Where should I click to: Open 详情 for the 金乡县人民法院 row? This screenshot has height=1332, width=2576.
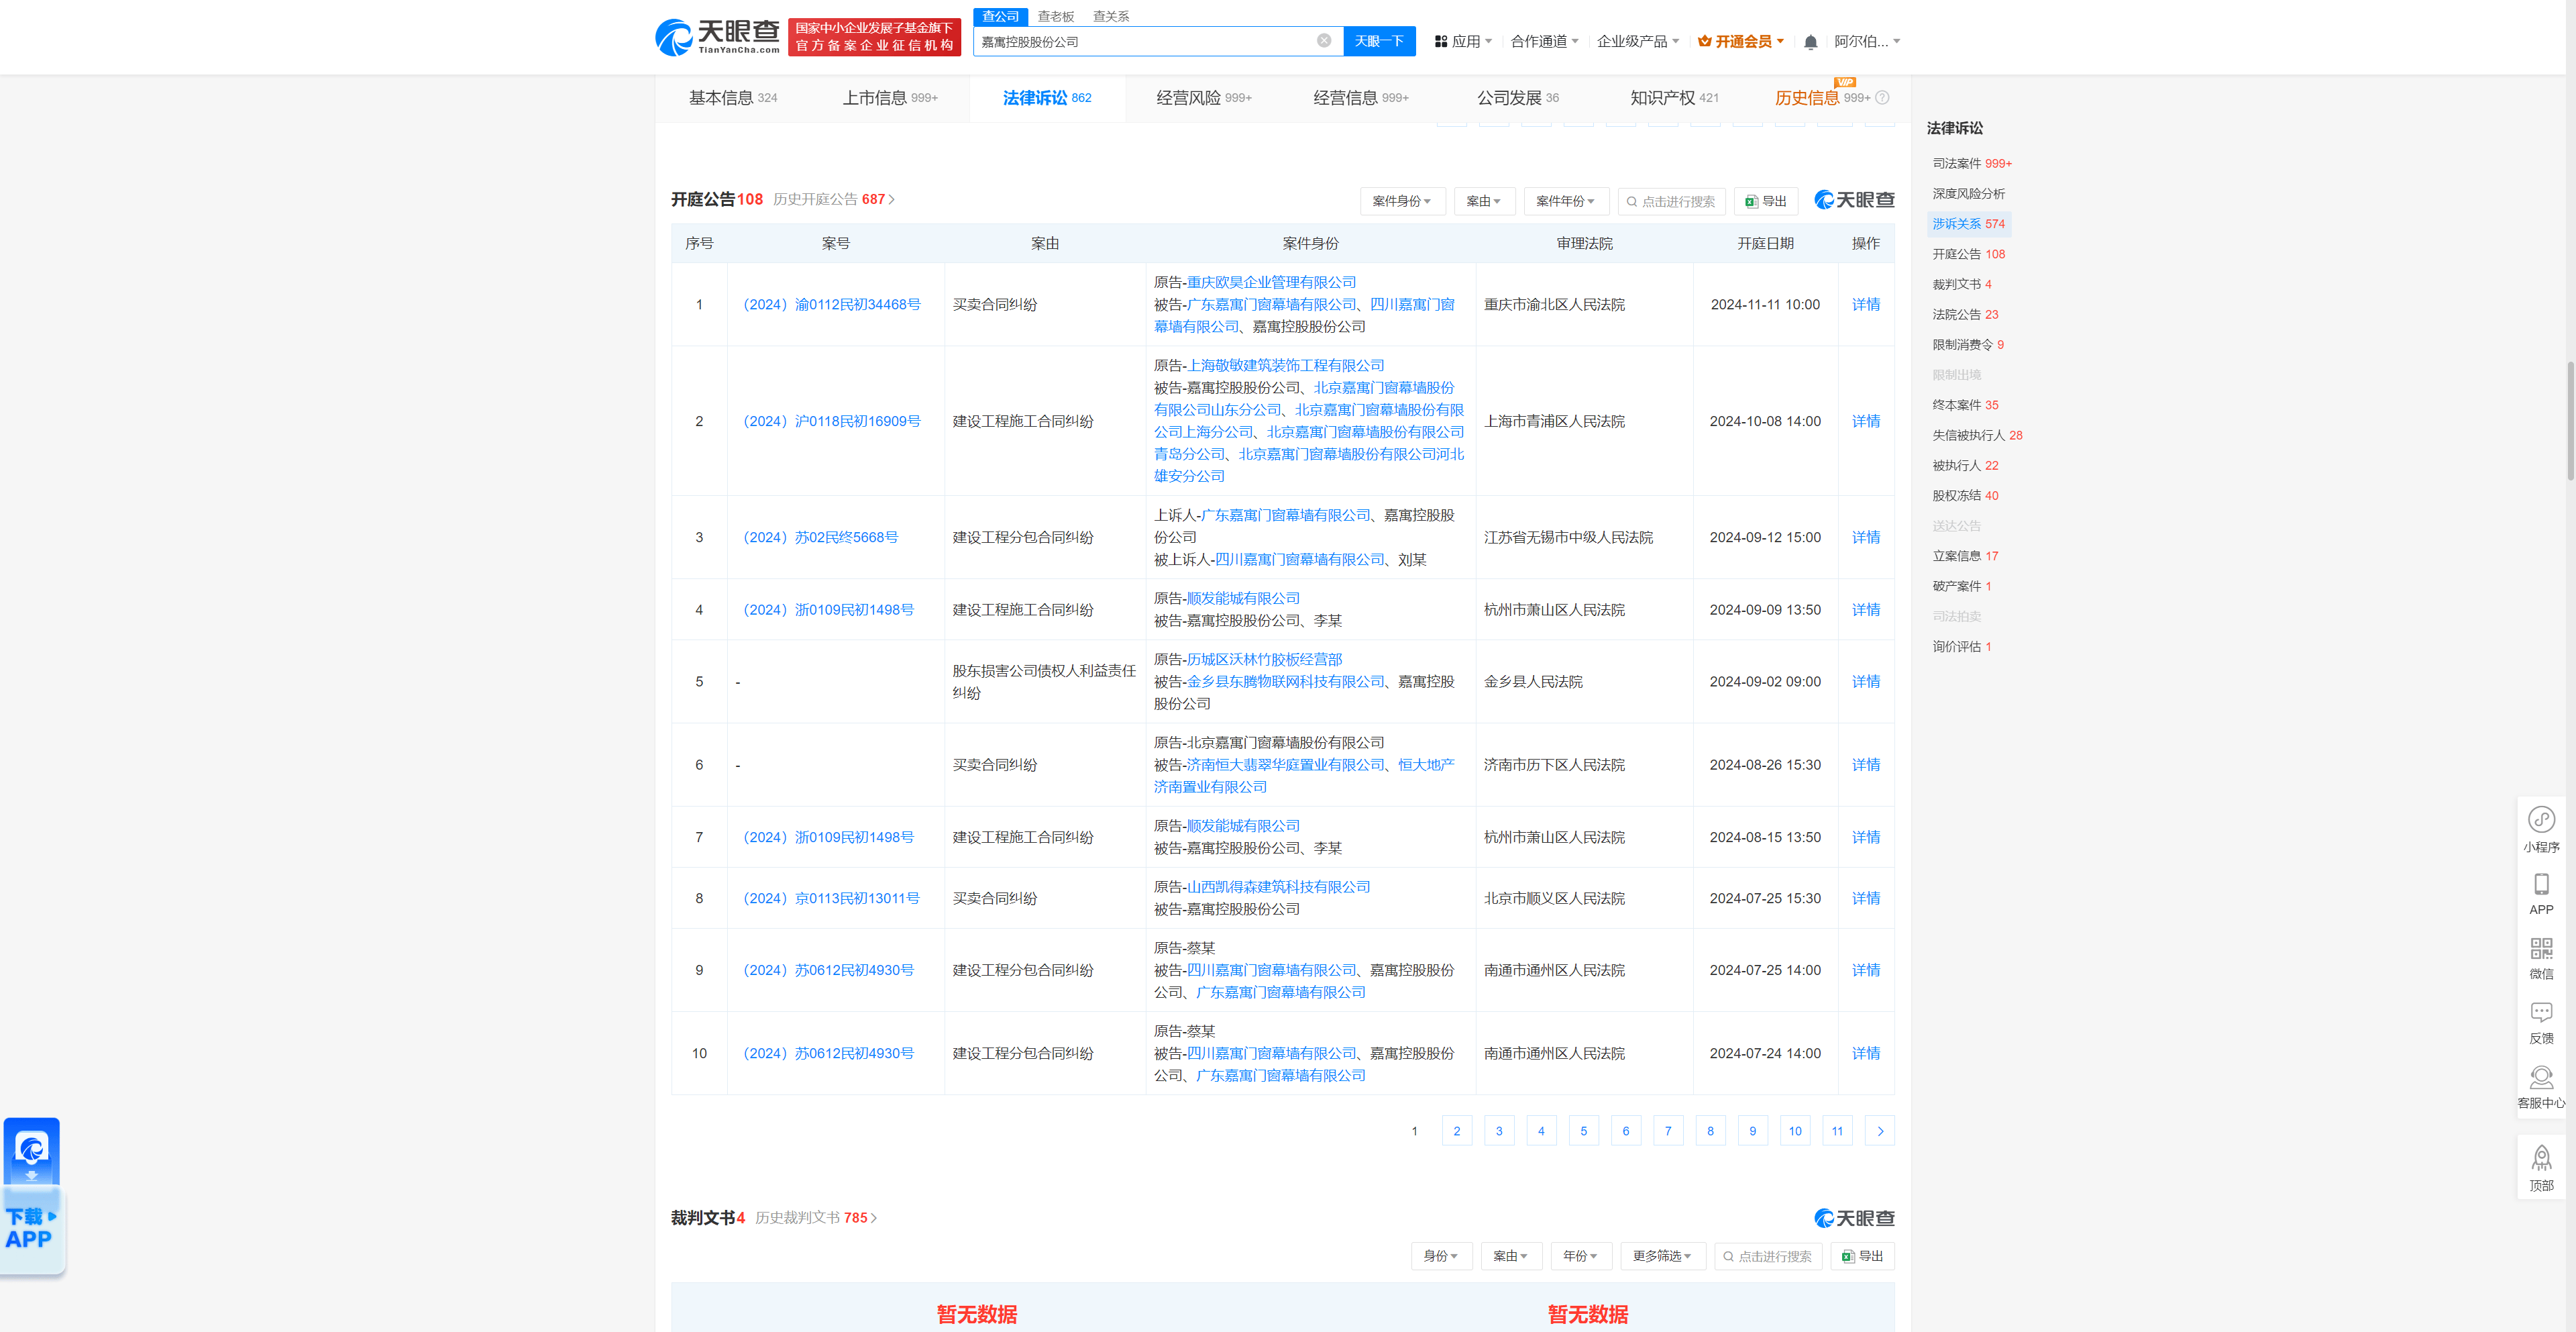[1866, 681]
